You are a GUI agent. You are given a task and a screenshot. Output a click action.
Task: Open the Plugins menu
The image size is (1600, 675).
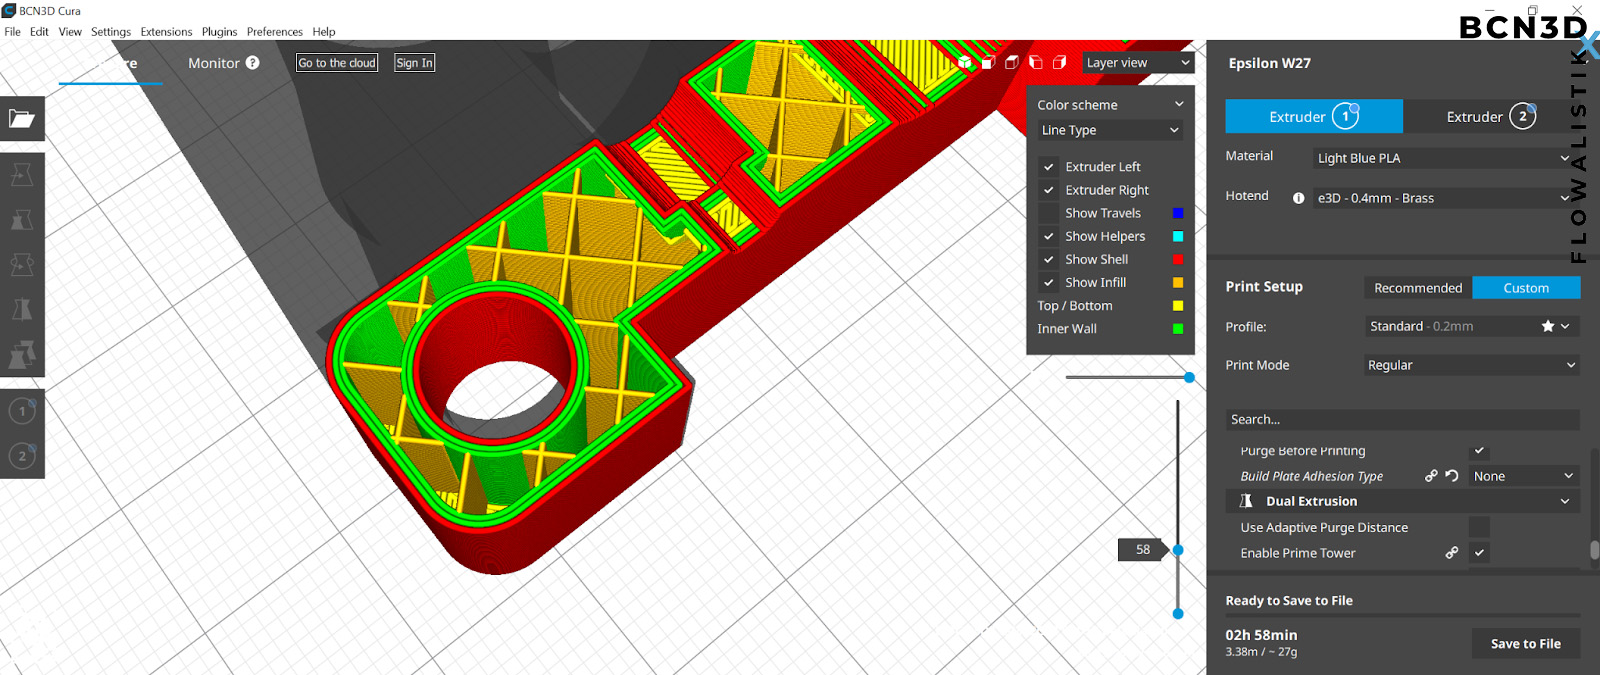tap(219, 32)
